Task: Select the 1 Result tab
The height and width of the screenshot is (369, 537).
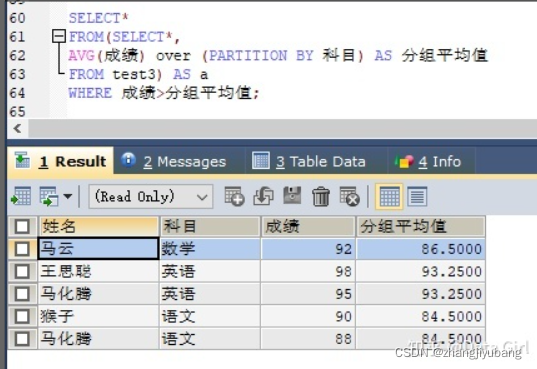Action: (61, 161)
